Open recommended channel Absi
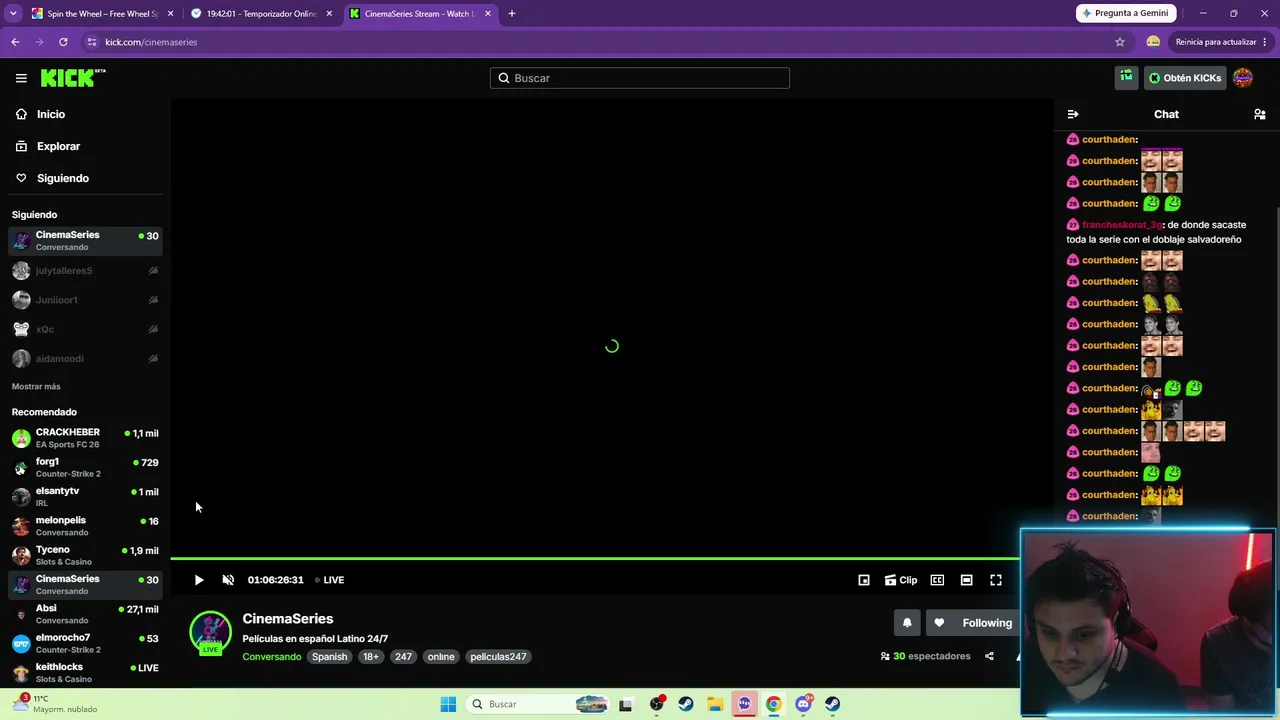 [x=85, y=614]
